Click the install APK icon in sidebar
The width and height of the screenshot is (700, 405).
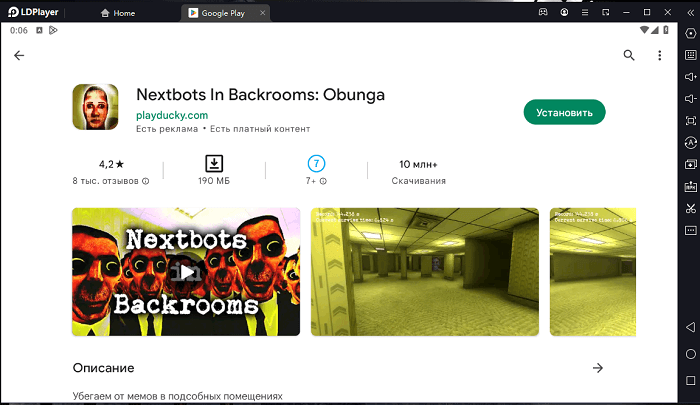click(690, 186)
